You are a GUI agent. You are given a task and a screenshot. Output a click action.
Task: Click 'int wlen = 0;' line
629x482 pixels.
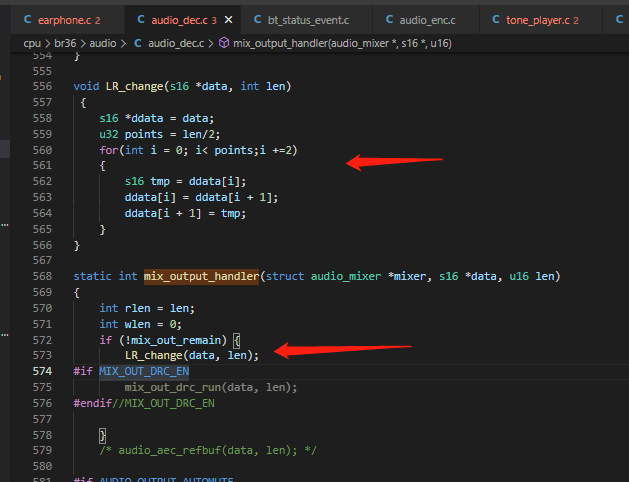pyautogui.click(x=141, y=324)
